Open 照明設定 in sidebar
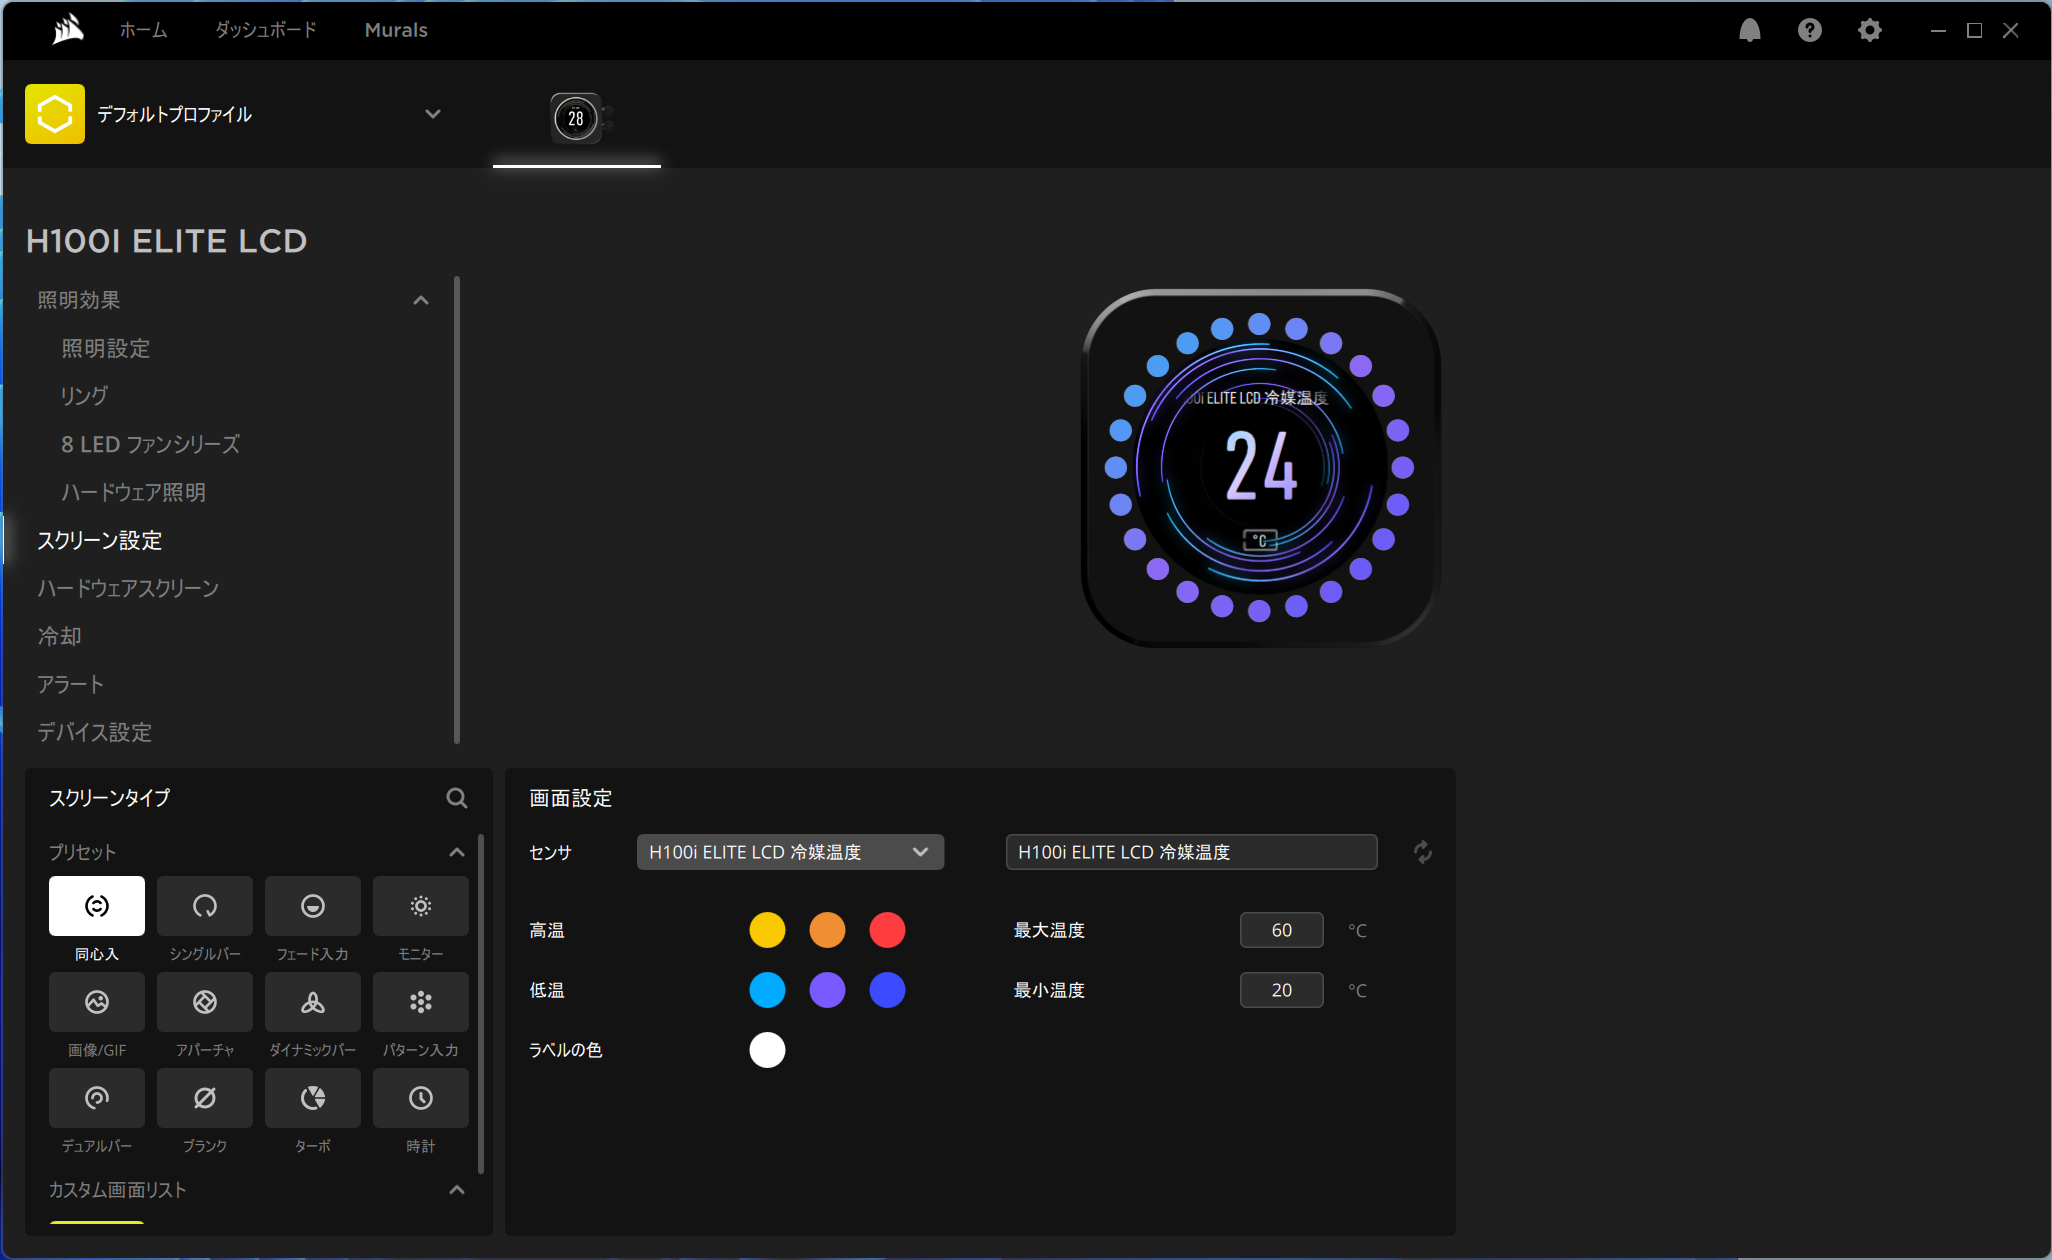Viewport: 2052px width, 1260px height. [x=106, y=348]
